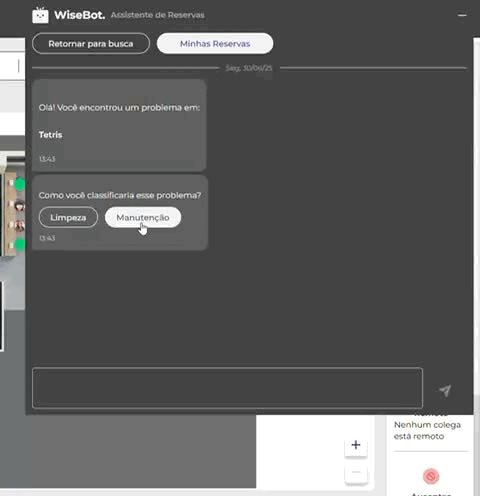Zoom out the map with the minus button
Viewport: 480px width, 496px height.
[356, 472]
